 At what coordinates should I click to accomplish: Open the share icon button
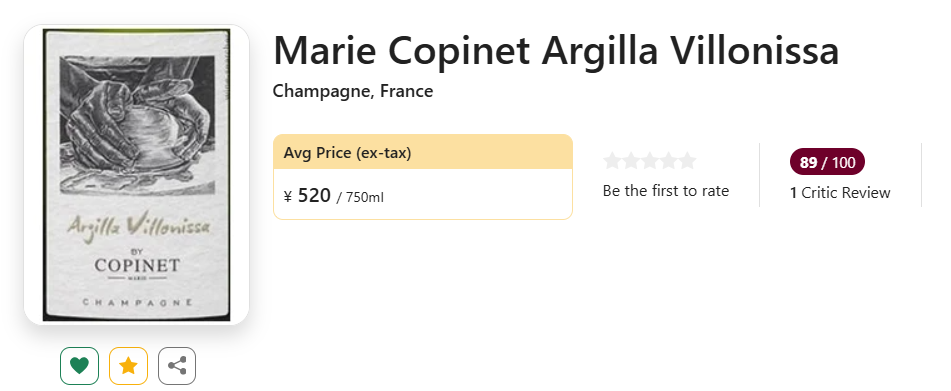(x=177, y=366)
